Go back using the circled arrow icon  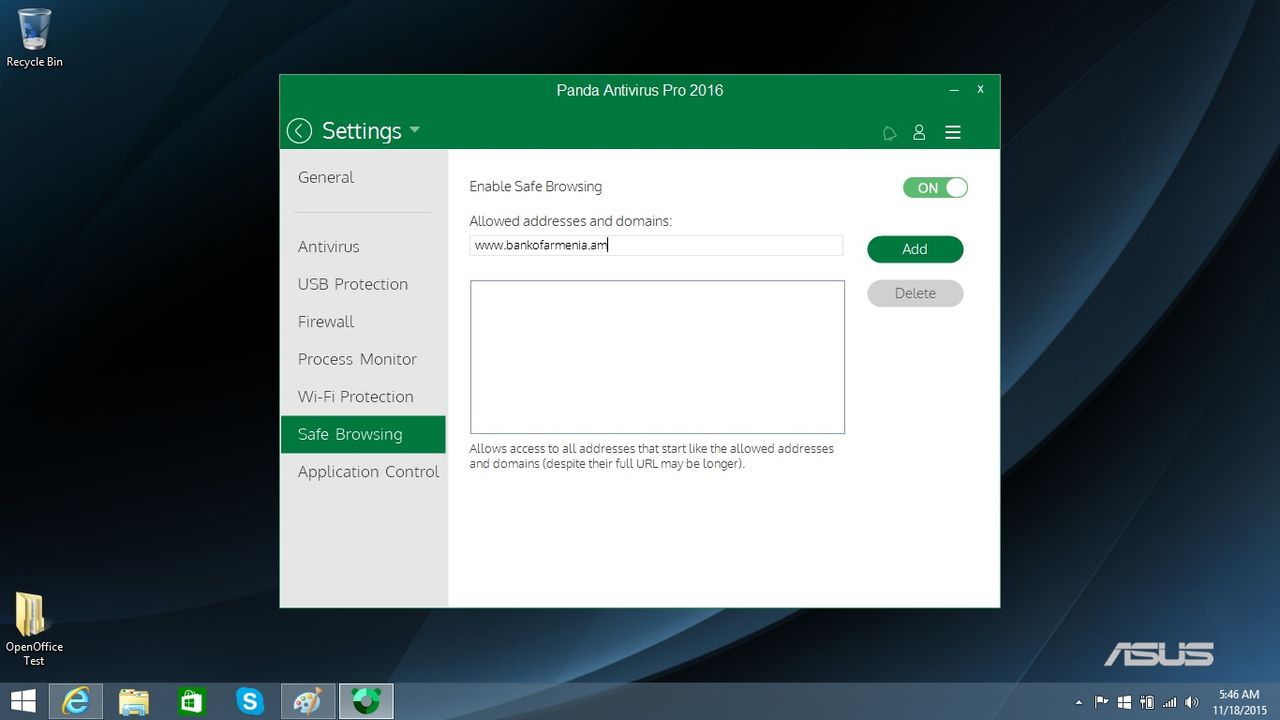click(x=299, y=131)
